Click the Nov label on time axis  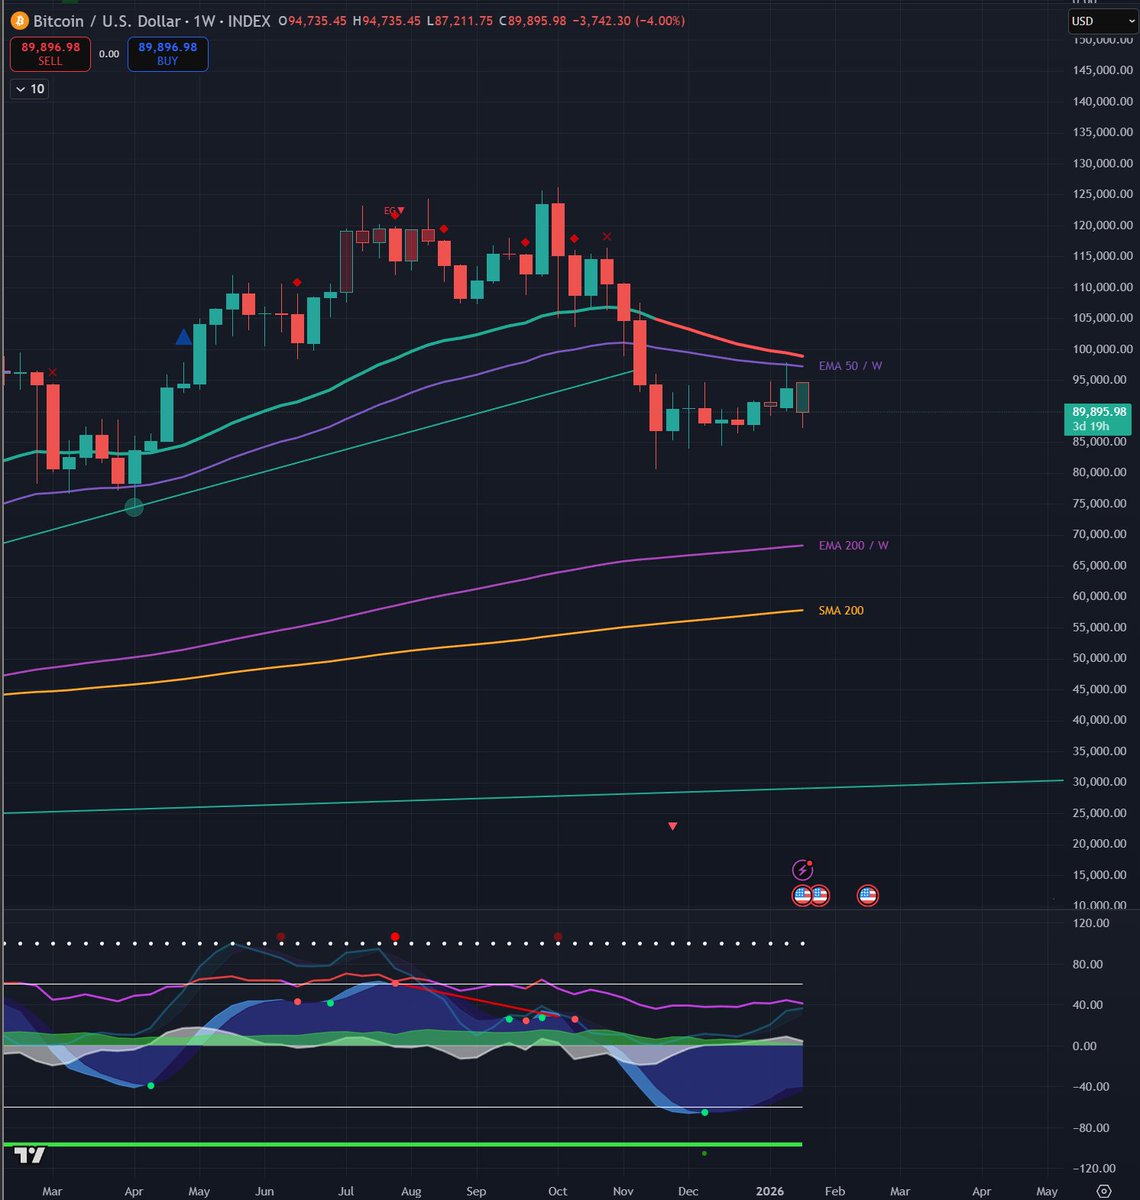pos(622,1191)
